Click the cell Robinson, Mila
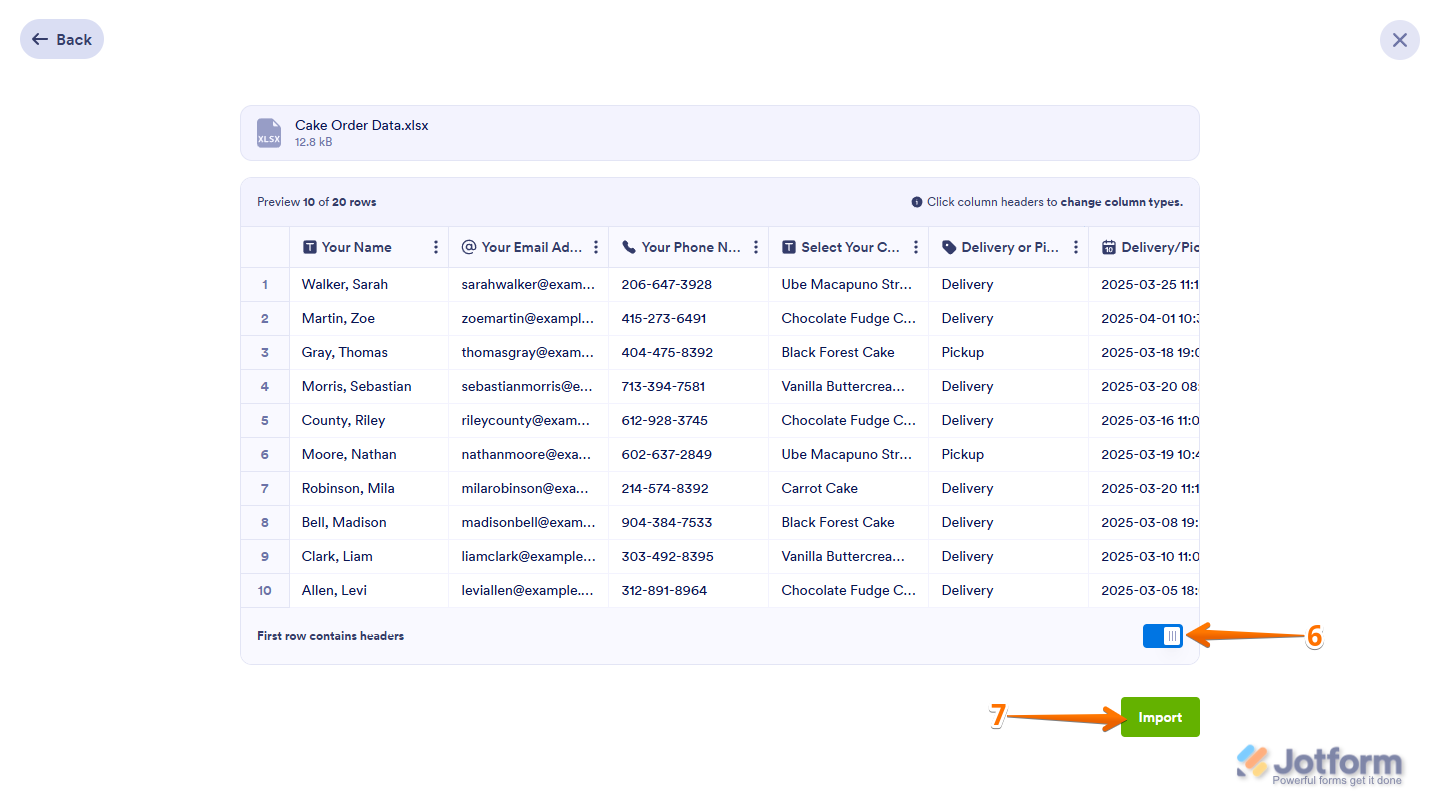The height and width of the screenshot is (810, 1440). coord(369,488)
